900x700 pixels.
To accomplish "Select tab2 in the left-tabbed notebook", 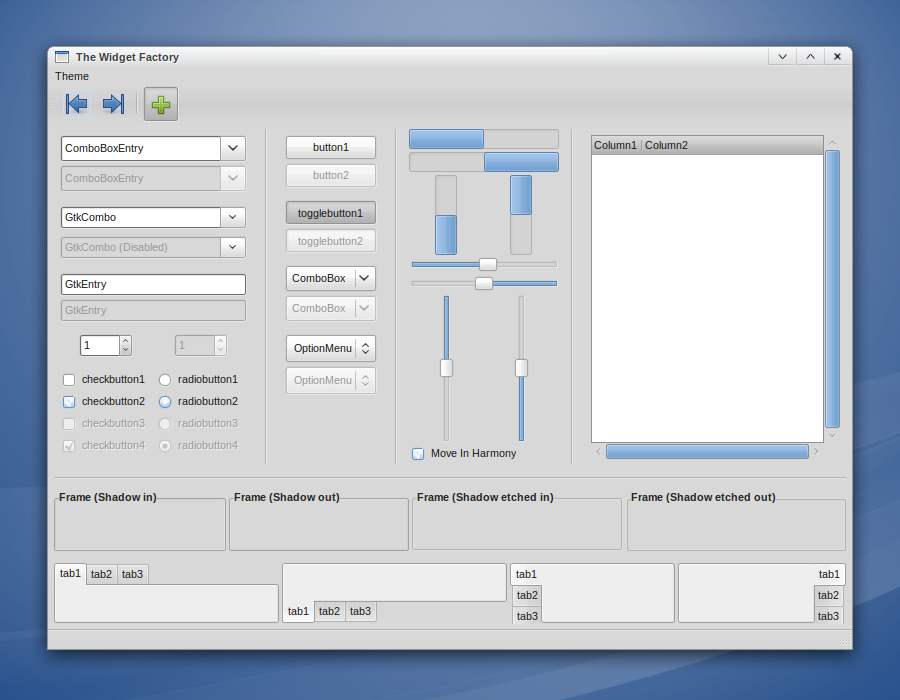I will pyautogui.click(x=527, y=596).
